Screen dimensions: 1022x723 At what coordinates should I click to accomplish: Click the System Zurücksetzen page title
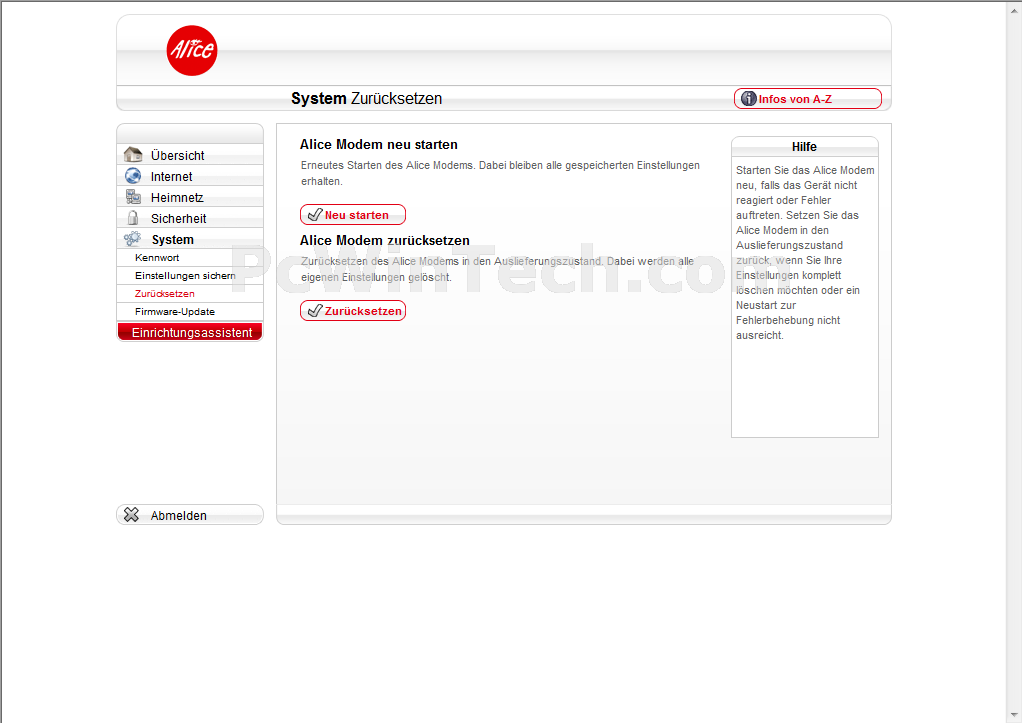[366, 98]
